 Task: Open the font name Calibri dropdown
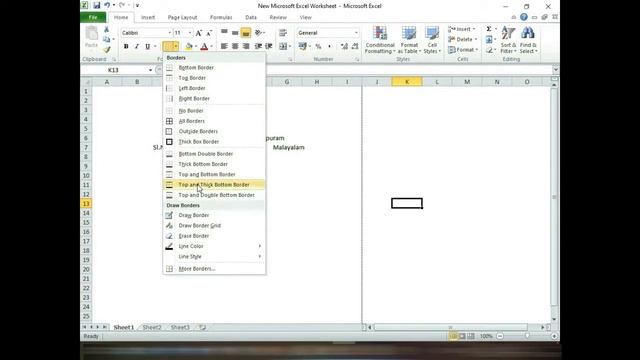click(170, 33)
